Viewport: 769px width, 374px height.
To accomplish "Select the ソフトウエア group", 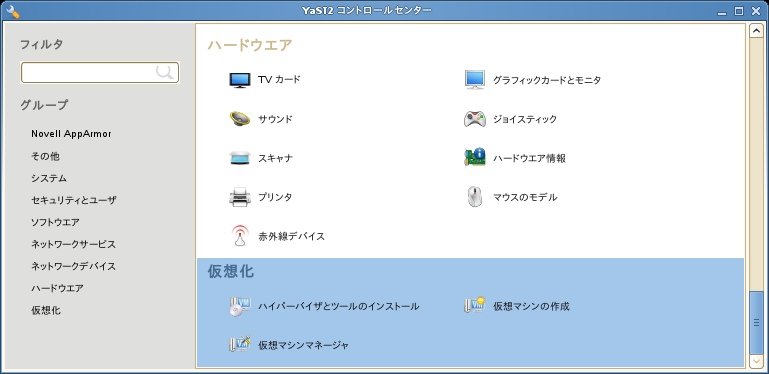I will (x=55, y=223).
